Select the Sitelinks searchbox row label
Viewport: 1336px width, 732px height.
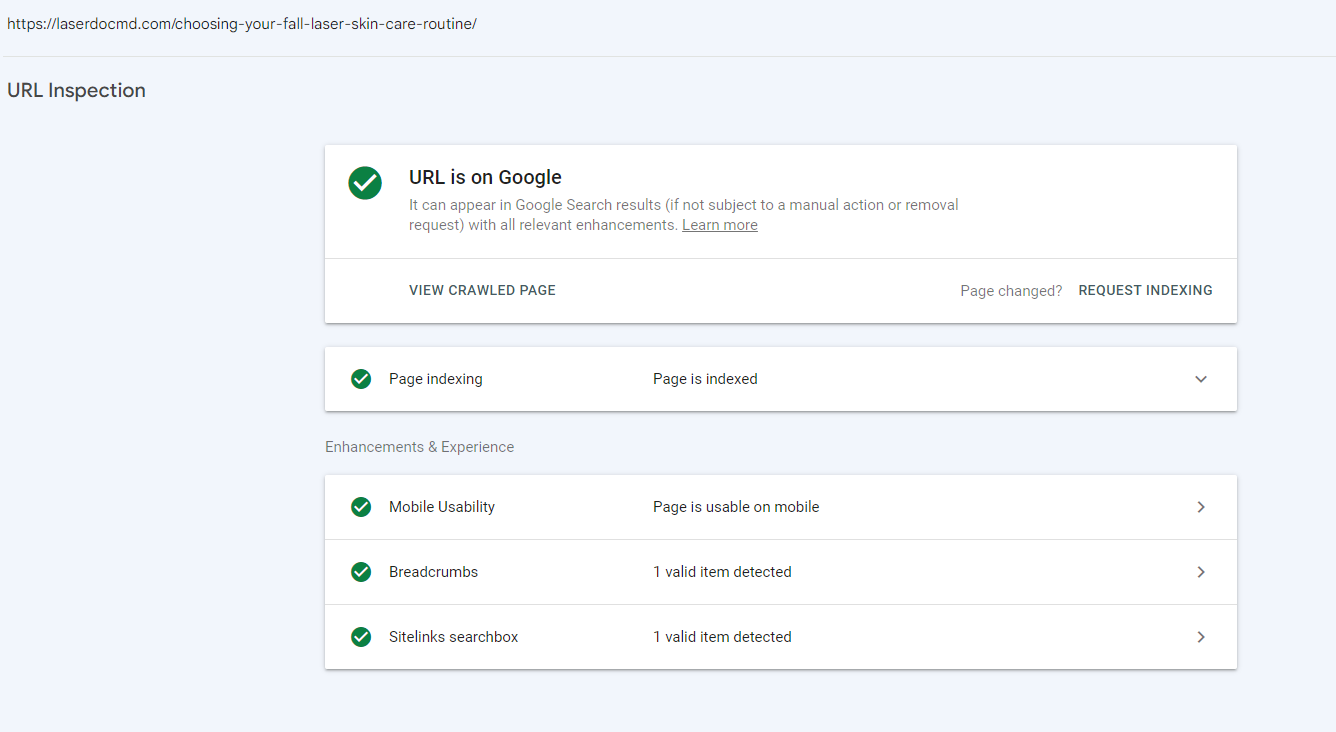click(x=454, y=637)
